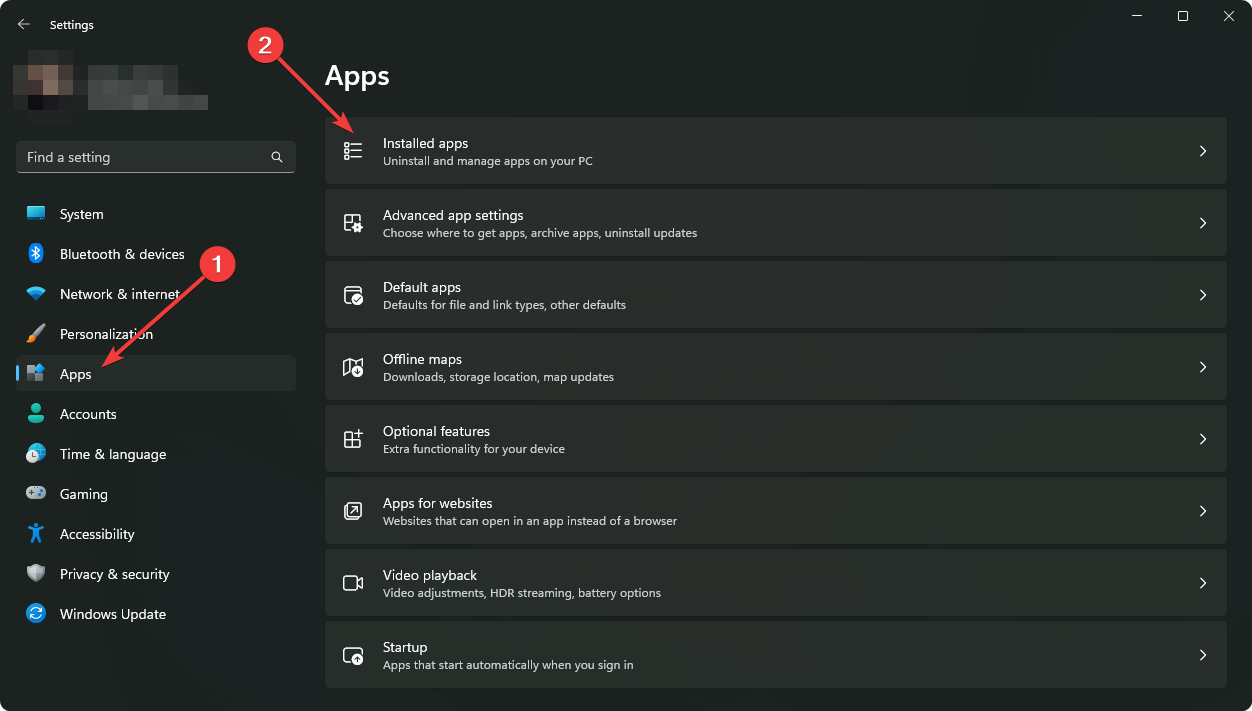The height and width of the screenshot is (711, 1252).
Task: Expand Startup with its chevron arrow
Action: (x=1203, y=655)
